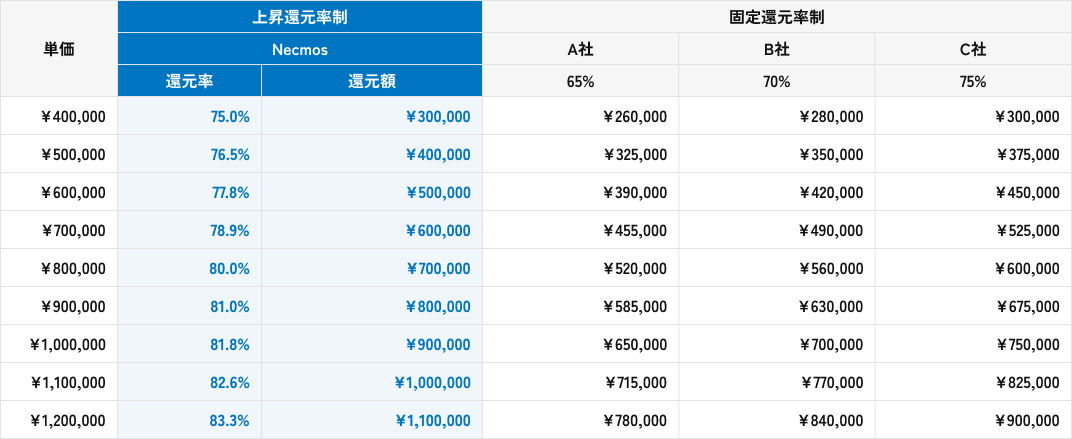Select the ¥560,000 B社 cell
Image resolution: width=1072 pixels, height=439 pixels.
831,269
